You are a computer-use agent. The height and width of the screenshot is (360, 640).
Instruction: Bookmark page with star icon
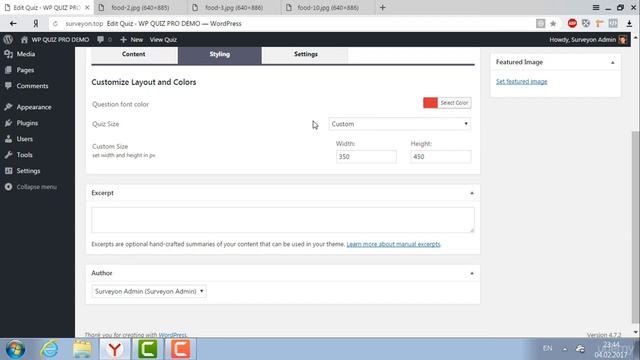pos(553,24)
